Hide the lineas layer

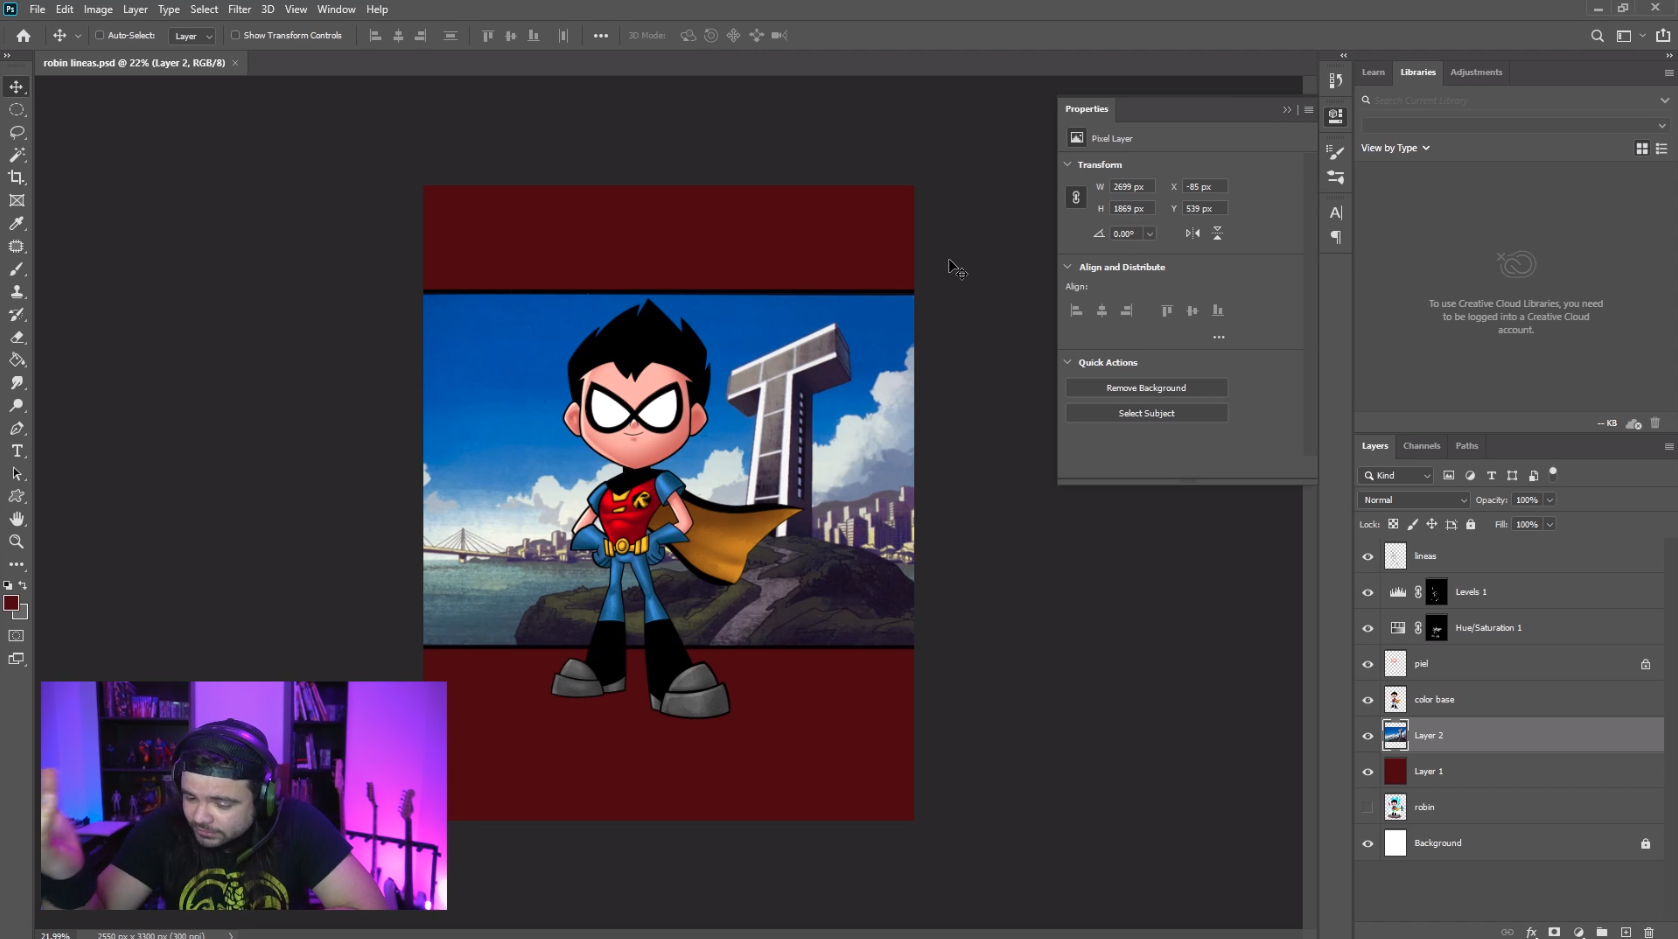point(1368,557)
